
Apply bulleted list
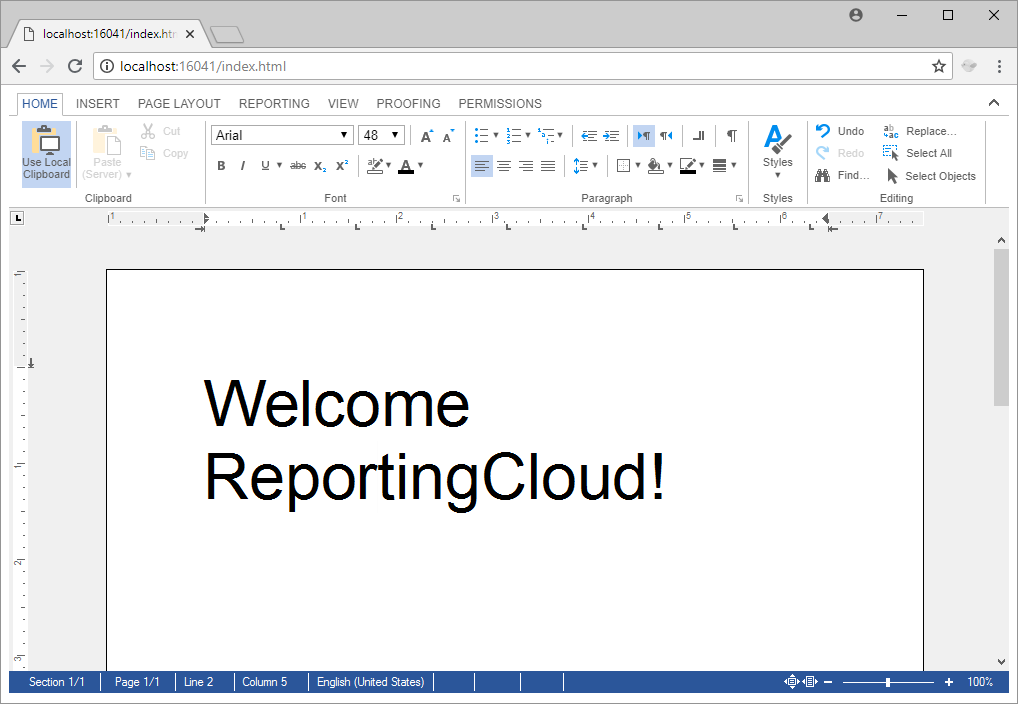[481, 136]
